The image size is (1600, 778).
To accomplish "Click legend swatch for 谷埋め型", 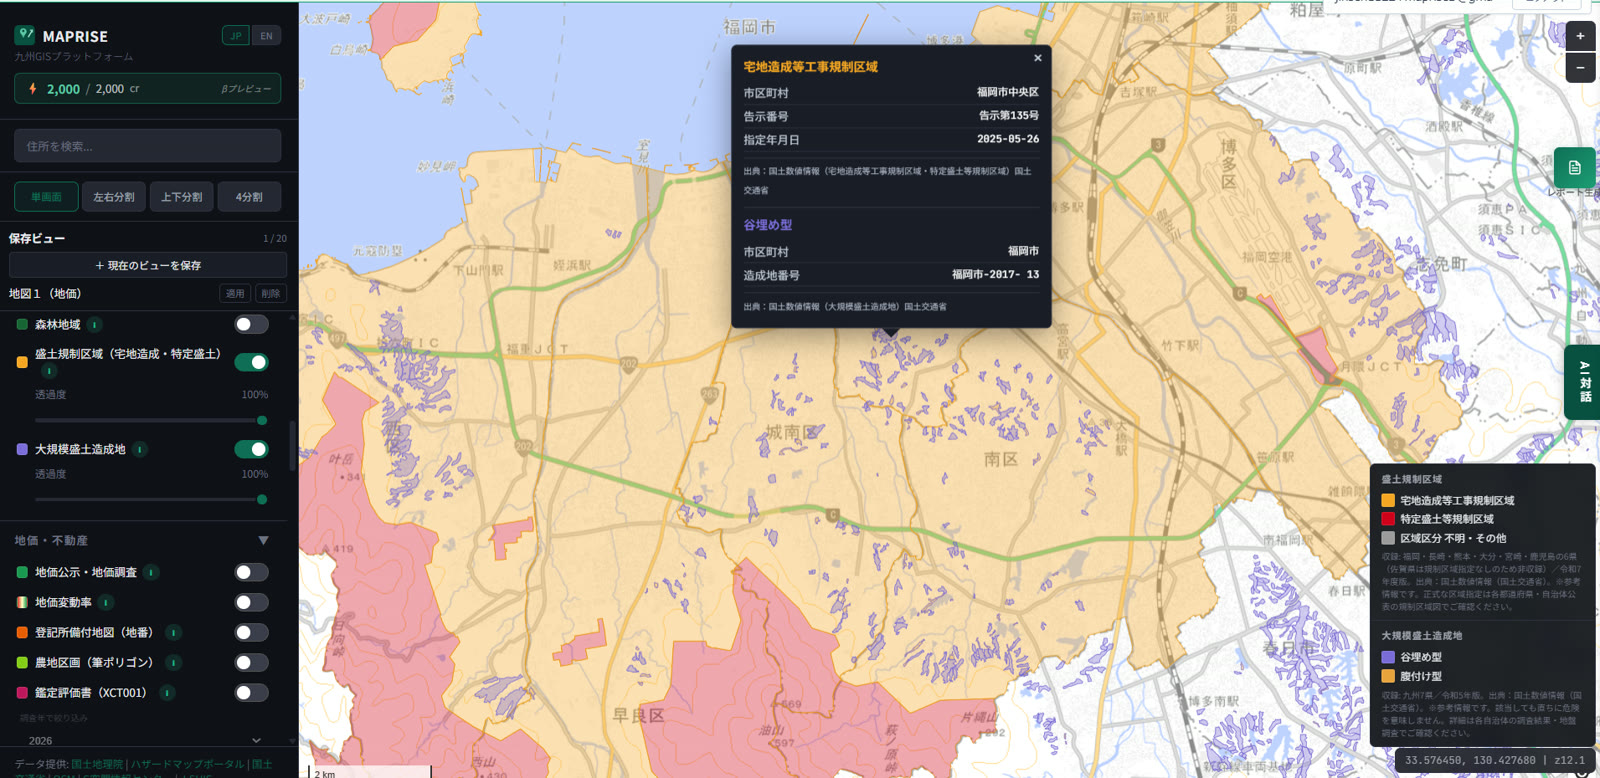I will click(x=1388, y=657).
